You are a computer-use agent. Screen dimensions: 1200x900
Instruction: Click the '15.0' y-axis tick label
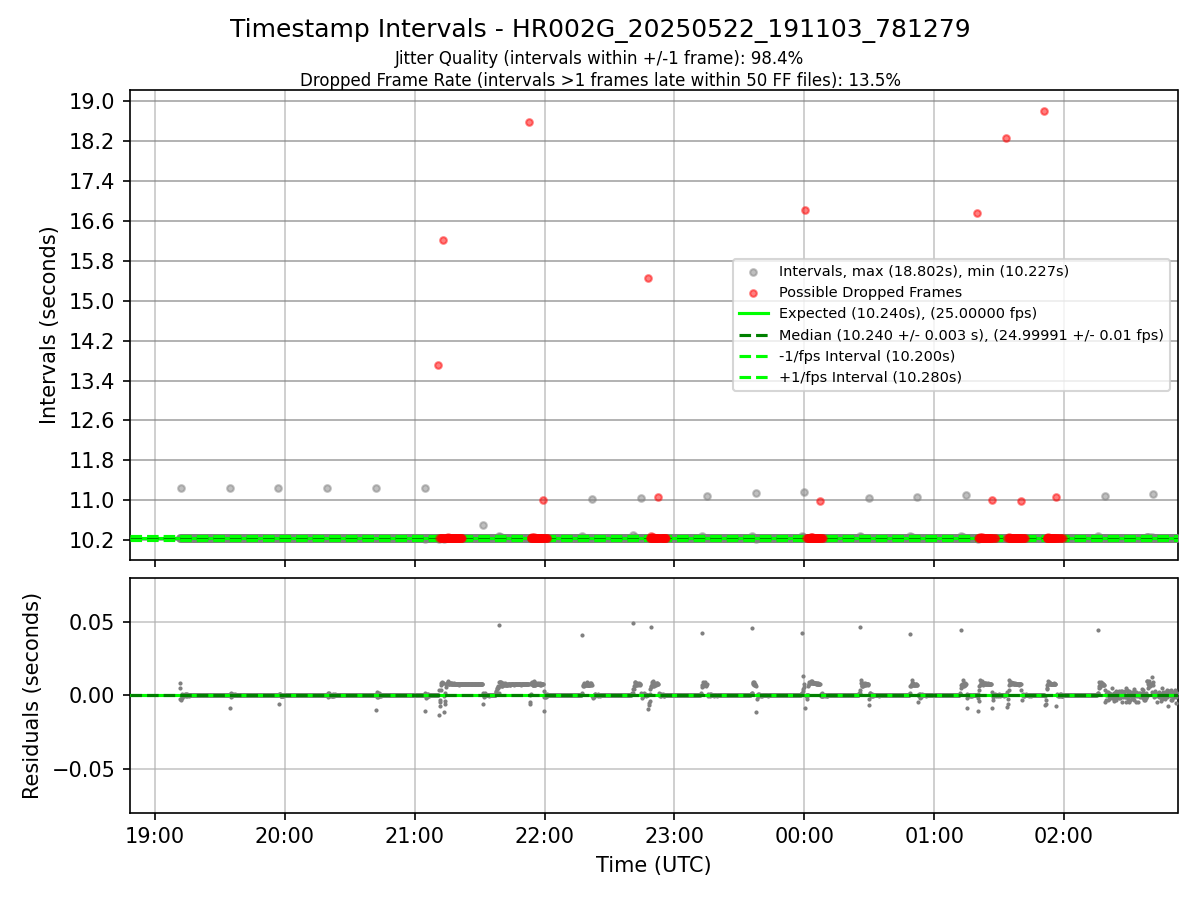pyautogui.click(x=94, y=301)
